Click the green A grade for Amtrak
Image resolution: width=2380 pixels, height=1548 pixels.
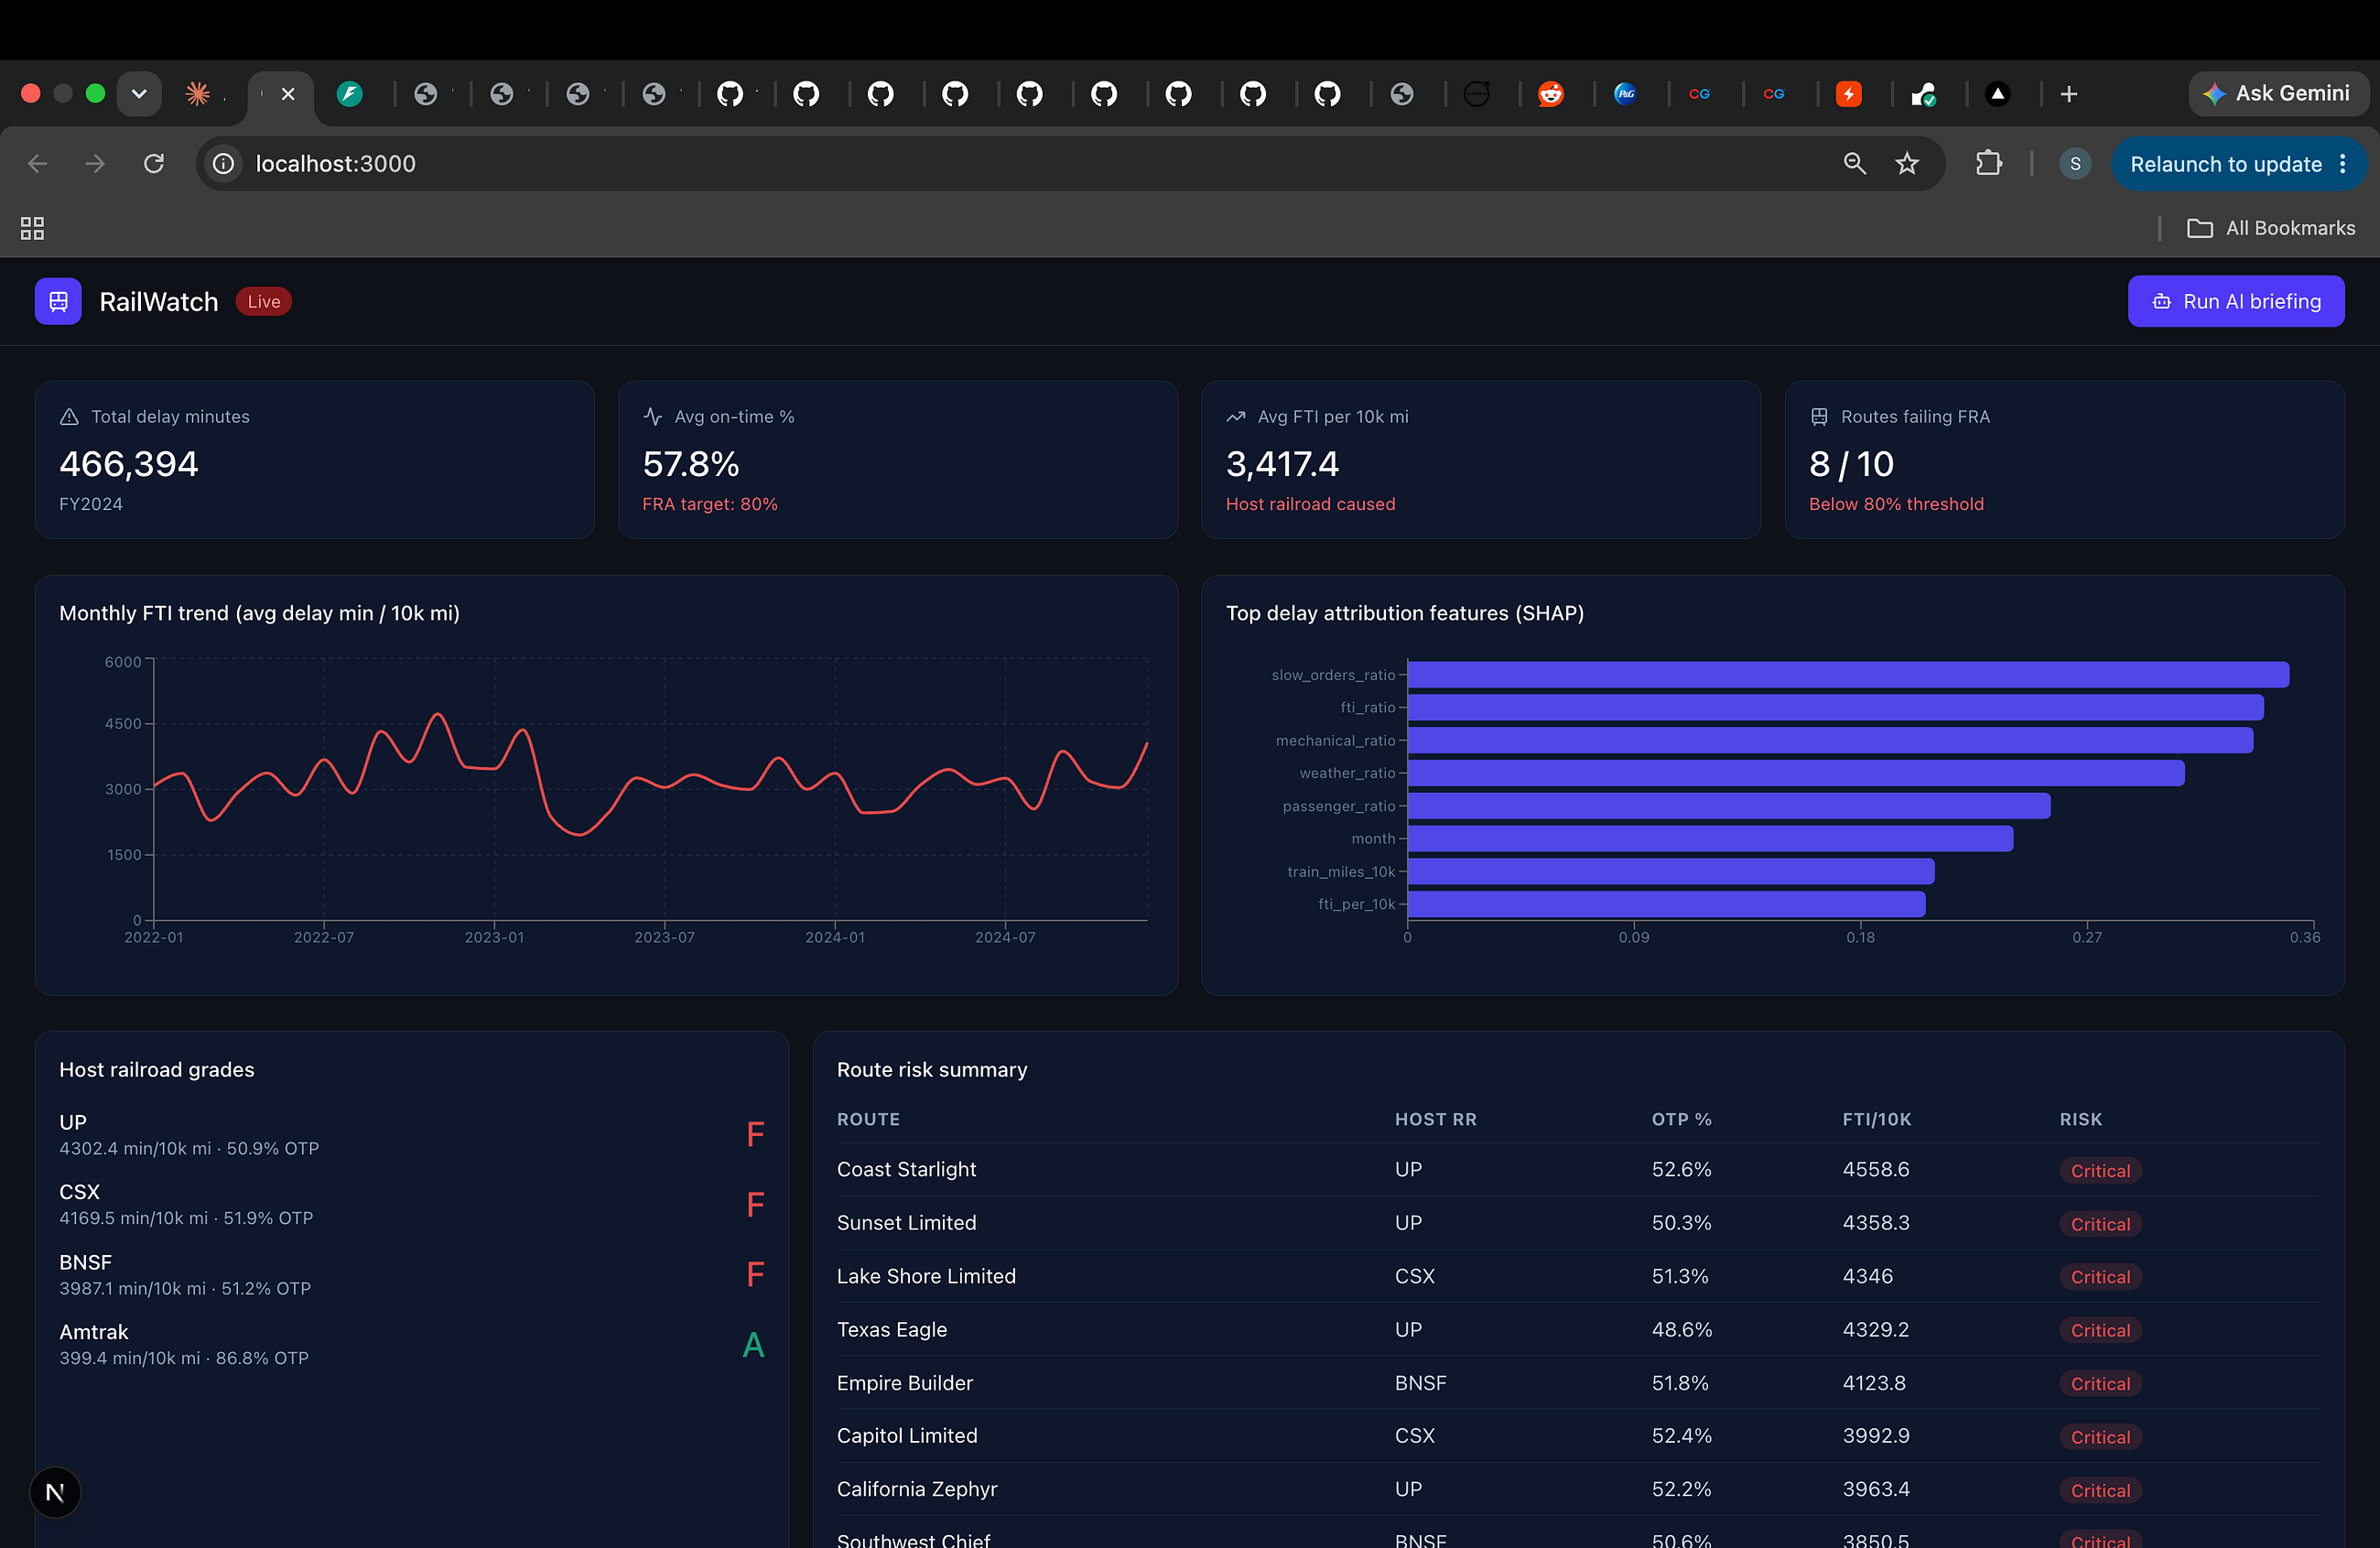point(753,1345)
